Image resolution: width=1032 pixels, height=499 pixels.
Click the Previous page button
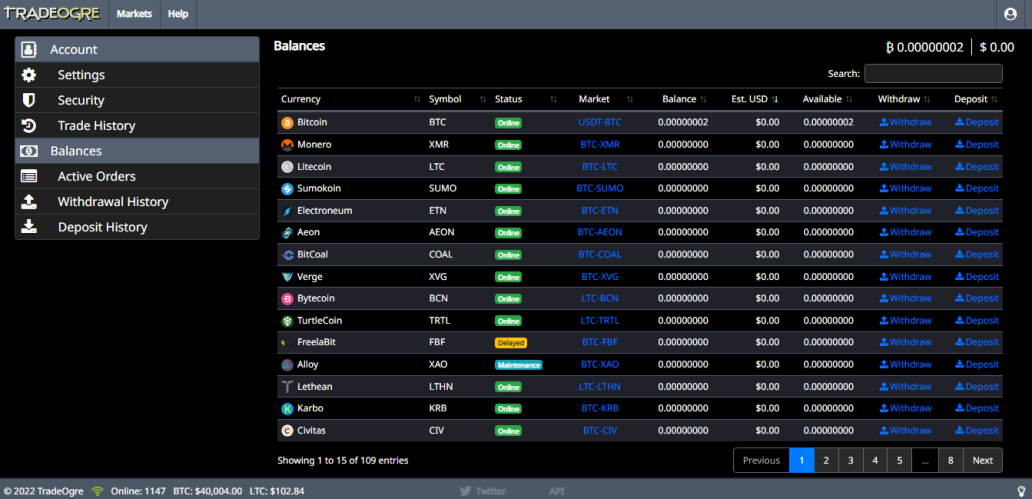761,460
